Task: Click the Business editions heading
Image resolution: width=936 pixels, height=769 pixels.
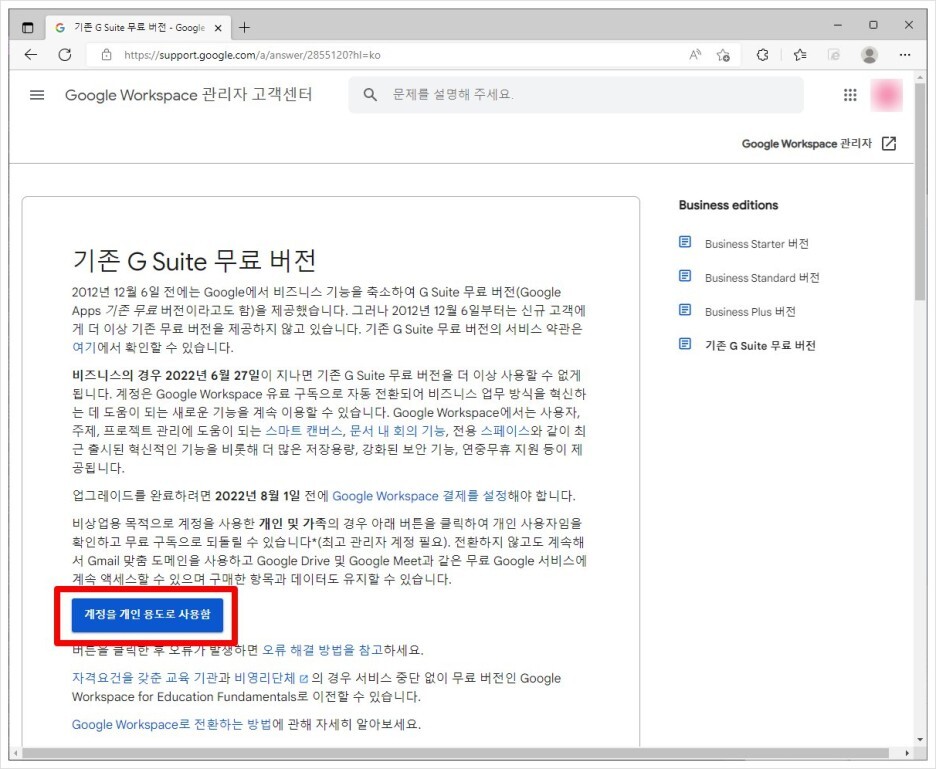Action: tap(728, 205)
